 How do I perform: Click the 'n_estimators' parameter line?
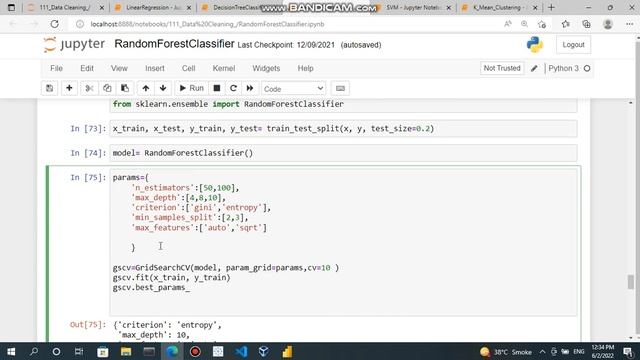coord(185,188)
